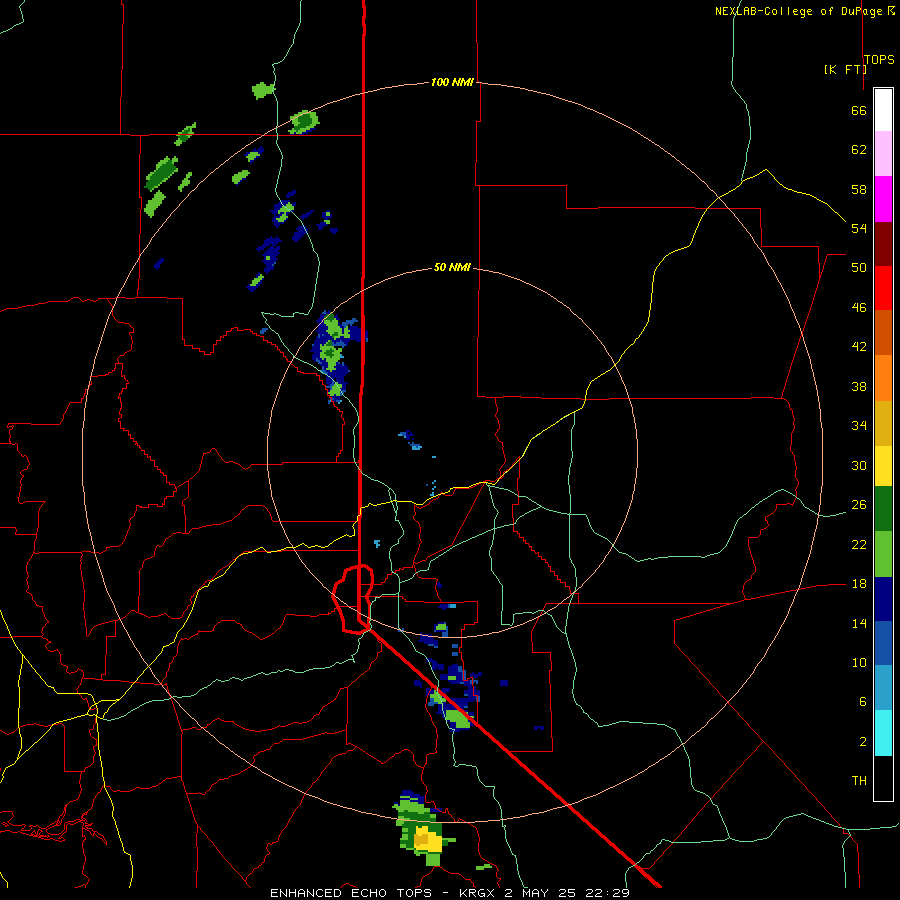Image resolution: width=900 pixels, height=900 pixels.
Task: Click the cyan legend swatch
Action: (883, 733)
